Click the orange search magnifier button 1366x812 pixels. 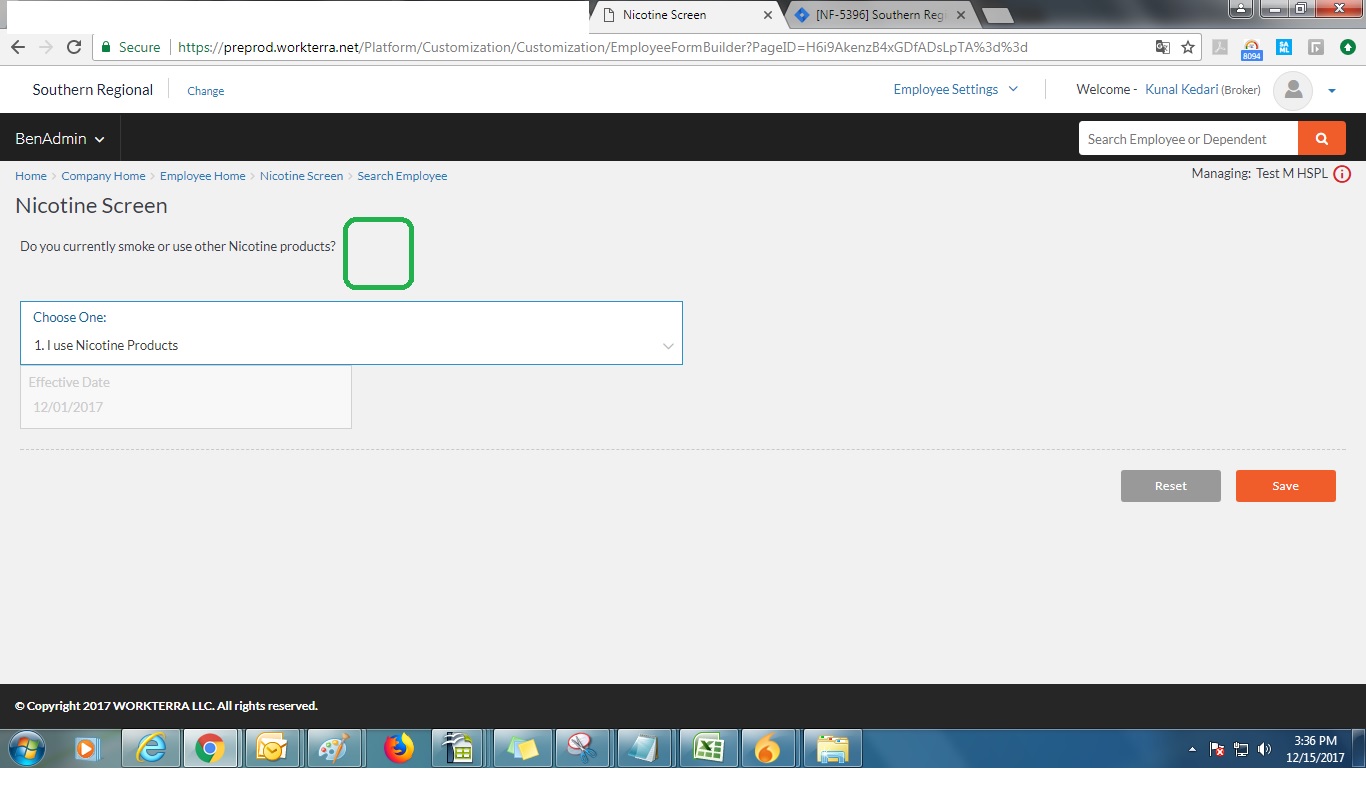[1321, 139]
